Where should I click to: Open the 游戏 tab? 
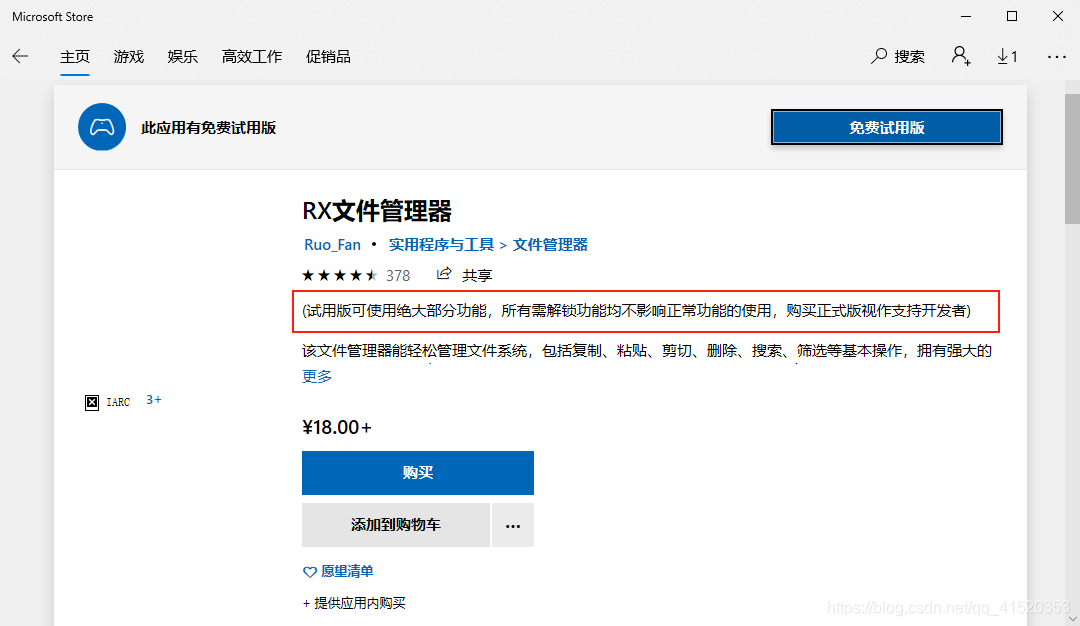129,57
